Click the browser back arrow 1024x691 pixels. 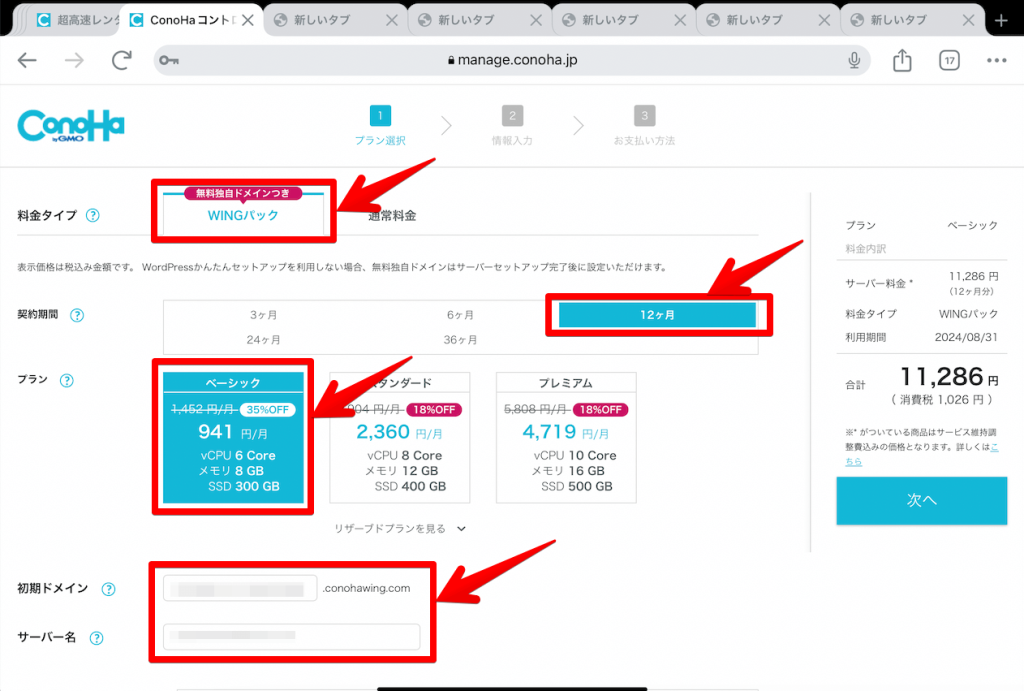[27, 61]
